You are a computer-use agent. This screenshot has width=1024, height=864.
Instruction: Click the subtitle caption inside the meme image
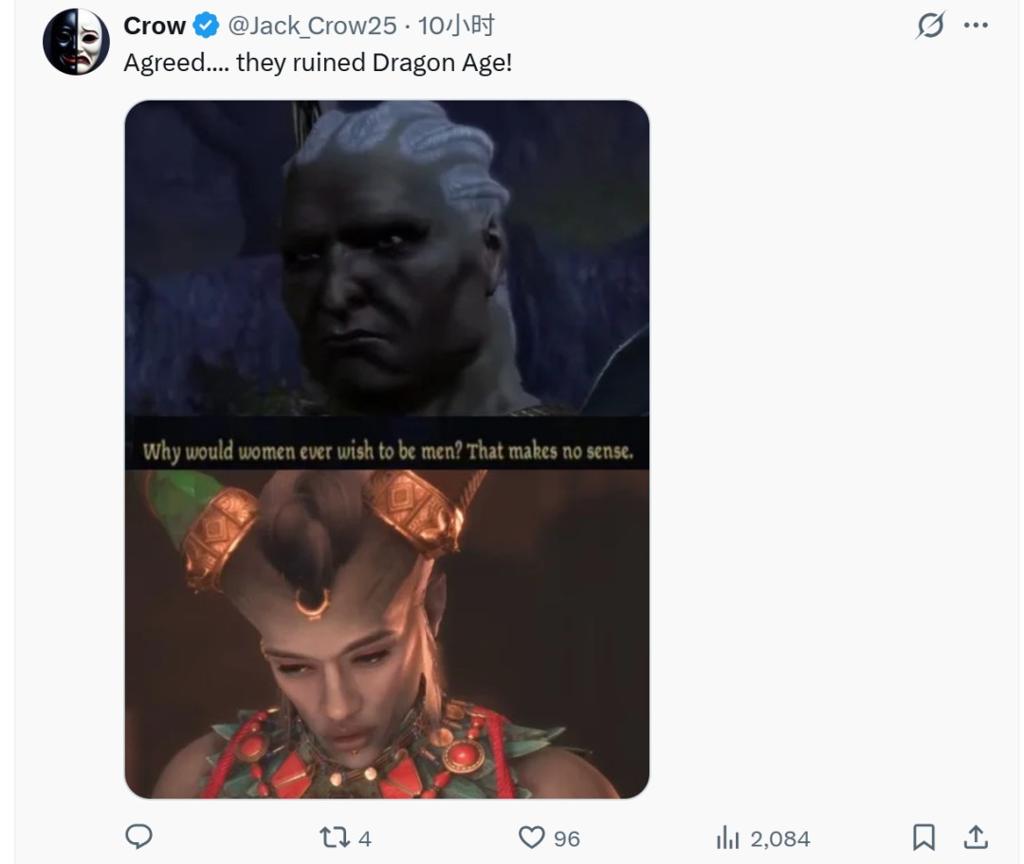pos(387,451)
